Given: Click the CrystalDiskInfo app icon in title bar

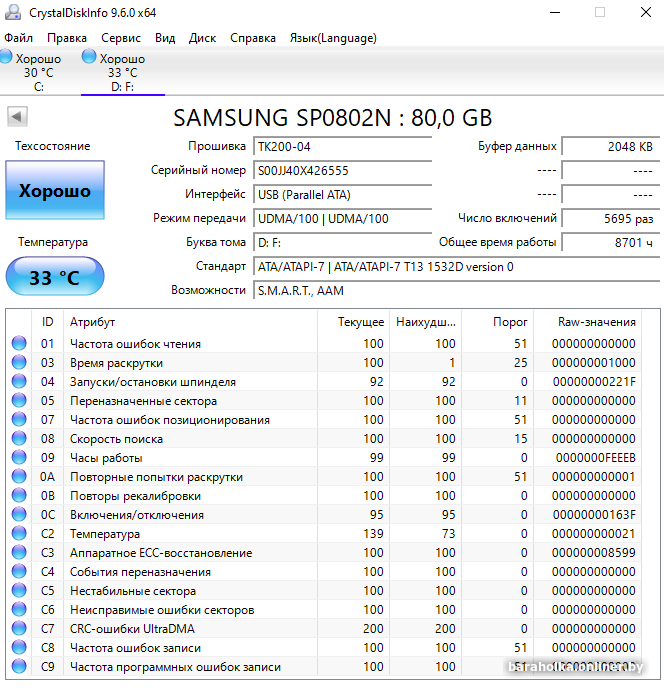Looking at the screenshot, I should tap(12, 12).
